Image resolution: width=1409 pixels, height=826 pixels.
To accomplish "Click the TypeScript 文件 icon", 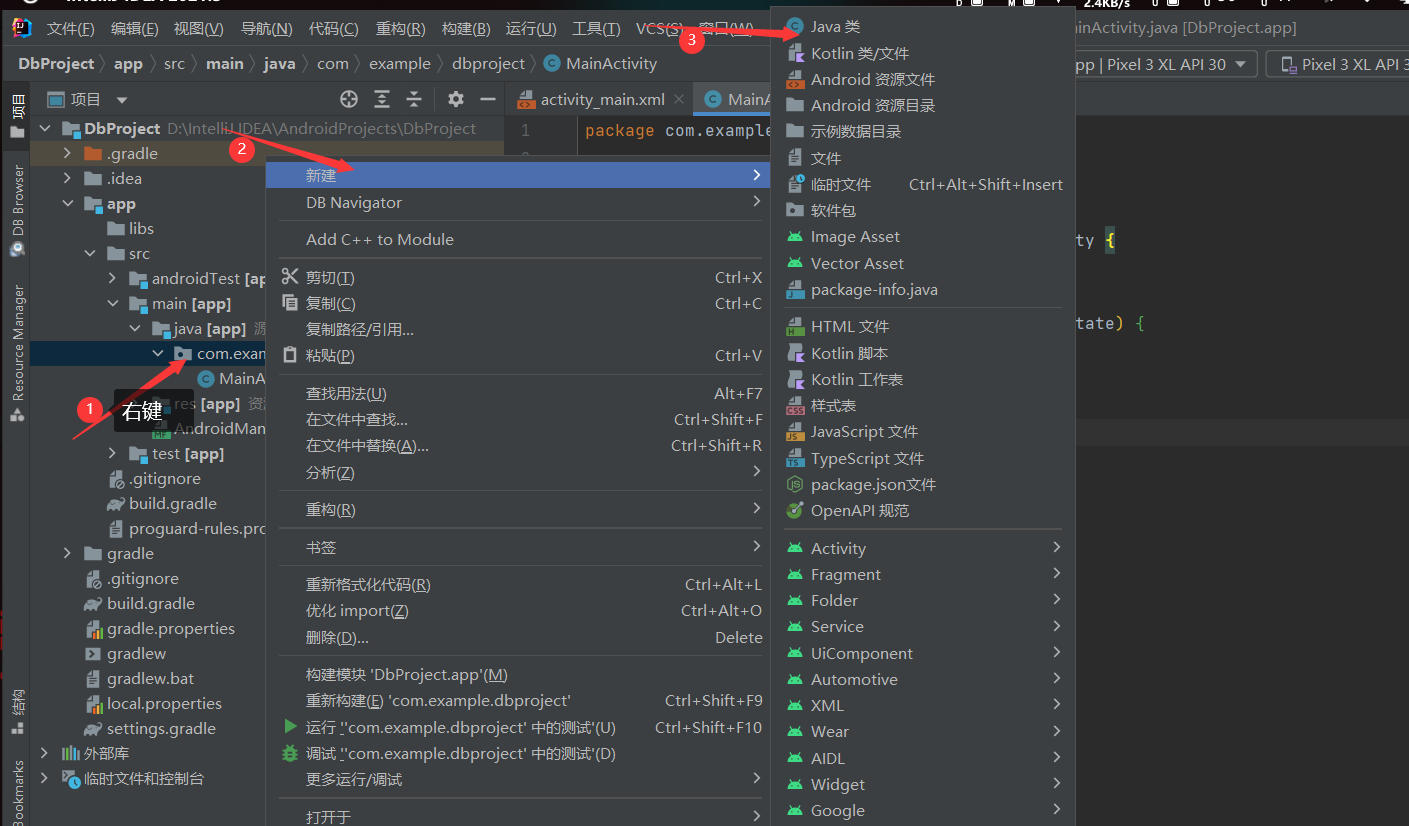I will [795, 458].
